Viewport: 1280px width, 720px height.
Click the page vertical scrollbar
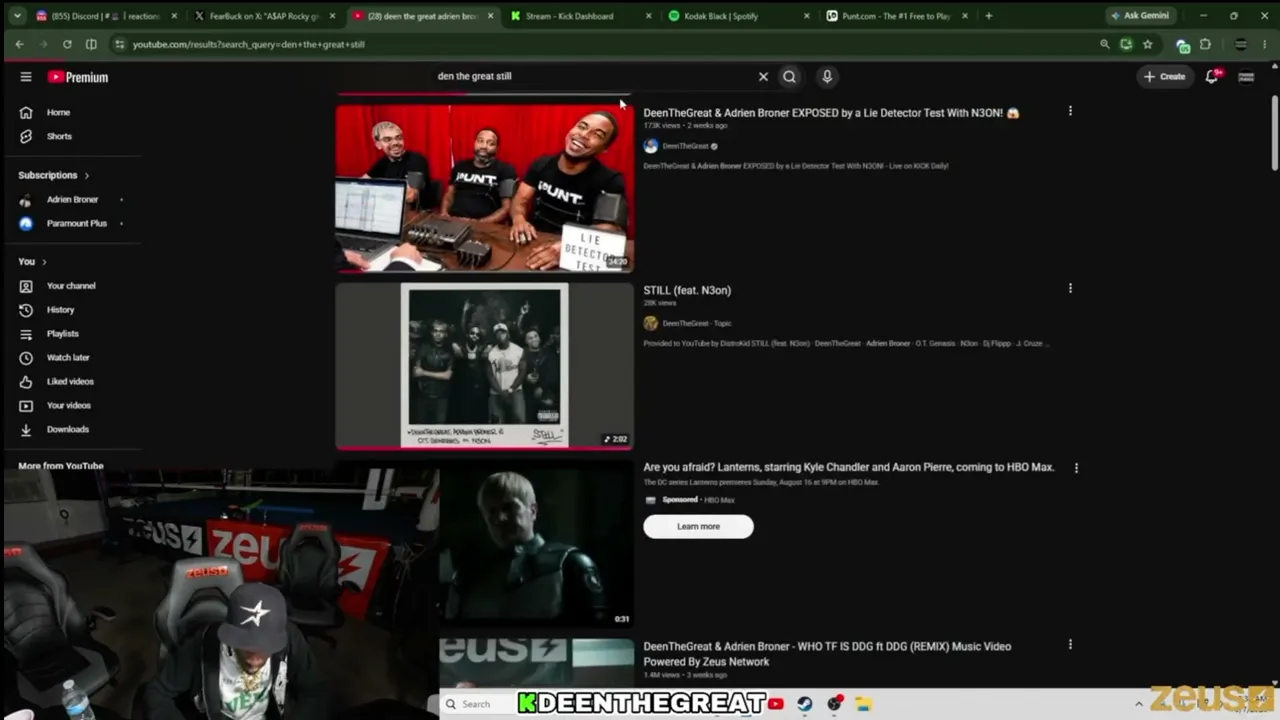(x=1274, y=133)
